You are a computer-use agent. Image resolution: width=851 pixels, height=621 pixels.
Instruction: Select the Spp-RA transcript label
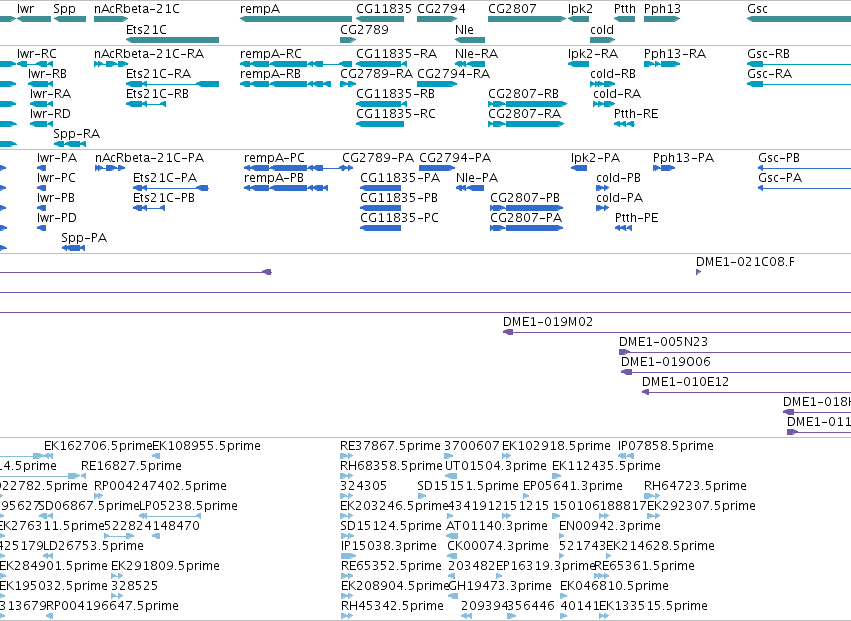pos(77,134)
